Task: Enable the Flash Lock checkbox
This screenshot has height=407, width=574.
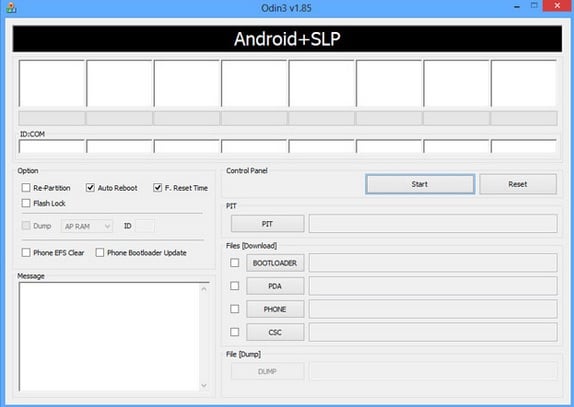Action: (26, 203)
